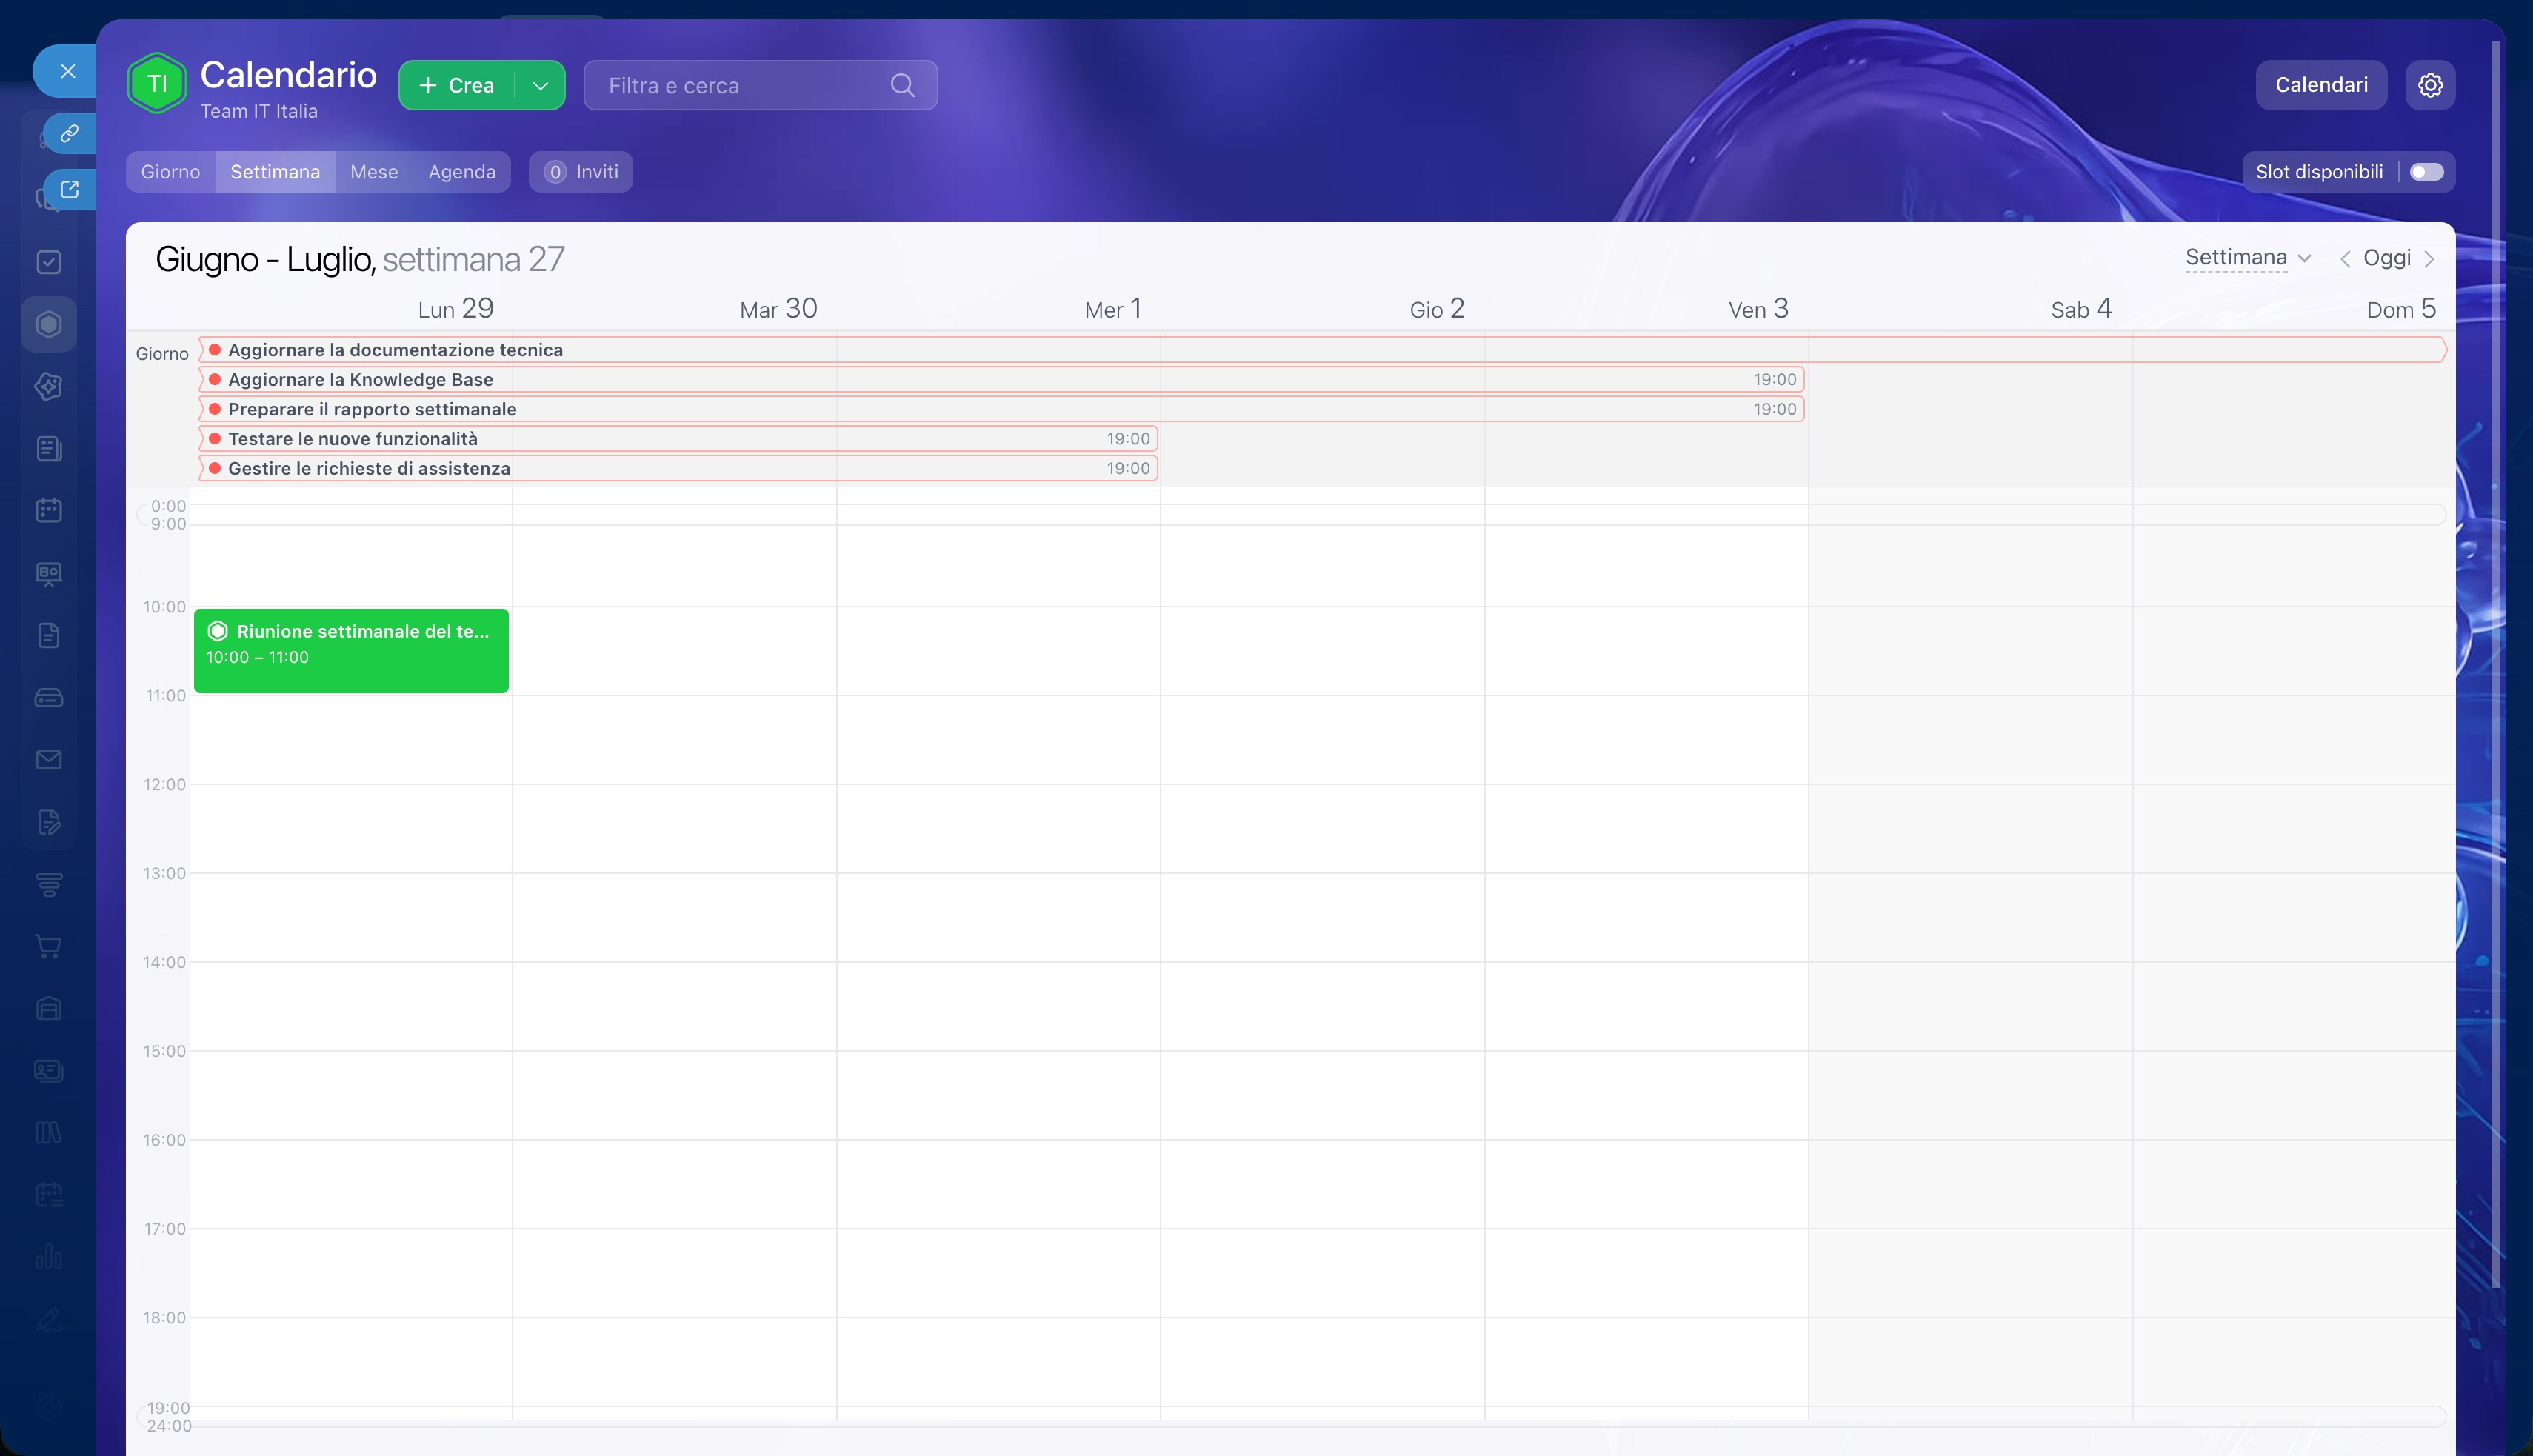2533x1456 pixels.
Task: Open the books library sidebar icon
Action: pos(49,1133)
